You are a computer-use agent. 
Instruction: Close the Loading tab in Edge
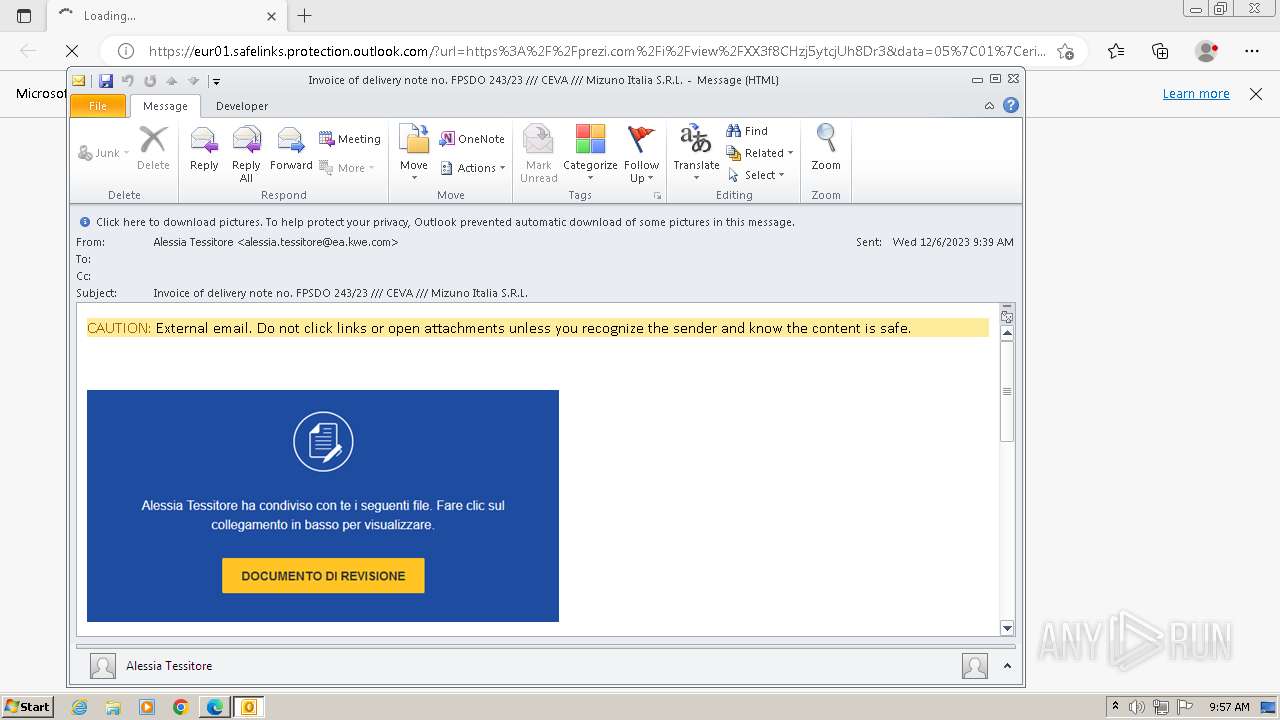coord(271,16)
